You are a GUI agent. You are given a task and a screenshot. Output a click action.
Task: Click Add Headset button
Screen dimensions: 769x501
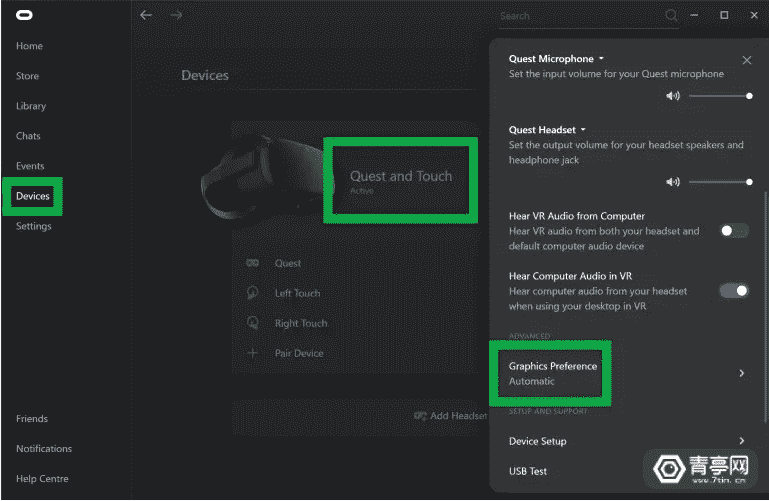click(x=451, y=416)
